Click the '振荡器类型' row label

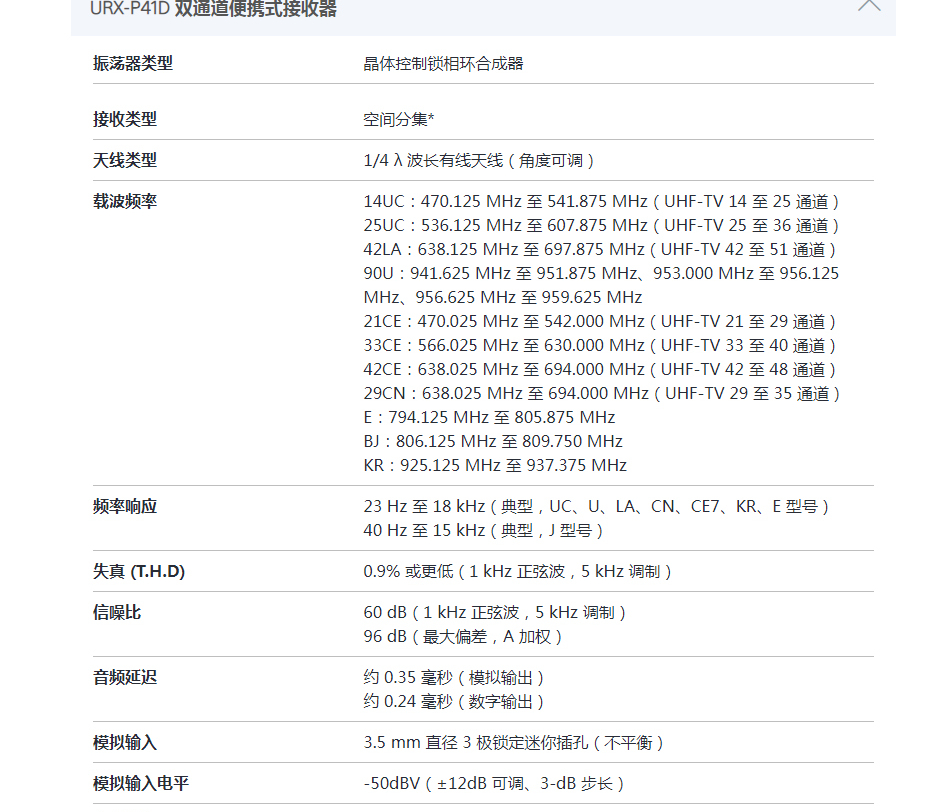tap(133, 63)
